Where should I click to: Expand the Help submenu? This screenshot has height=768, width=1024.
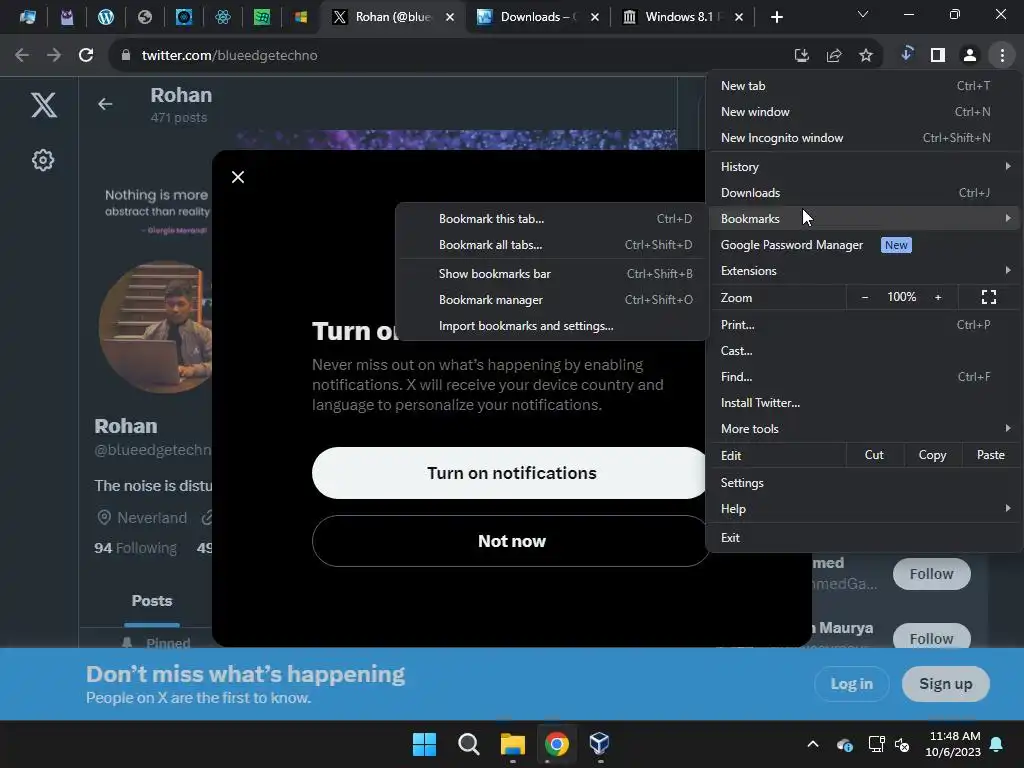pos(865,509)
